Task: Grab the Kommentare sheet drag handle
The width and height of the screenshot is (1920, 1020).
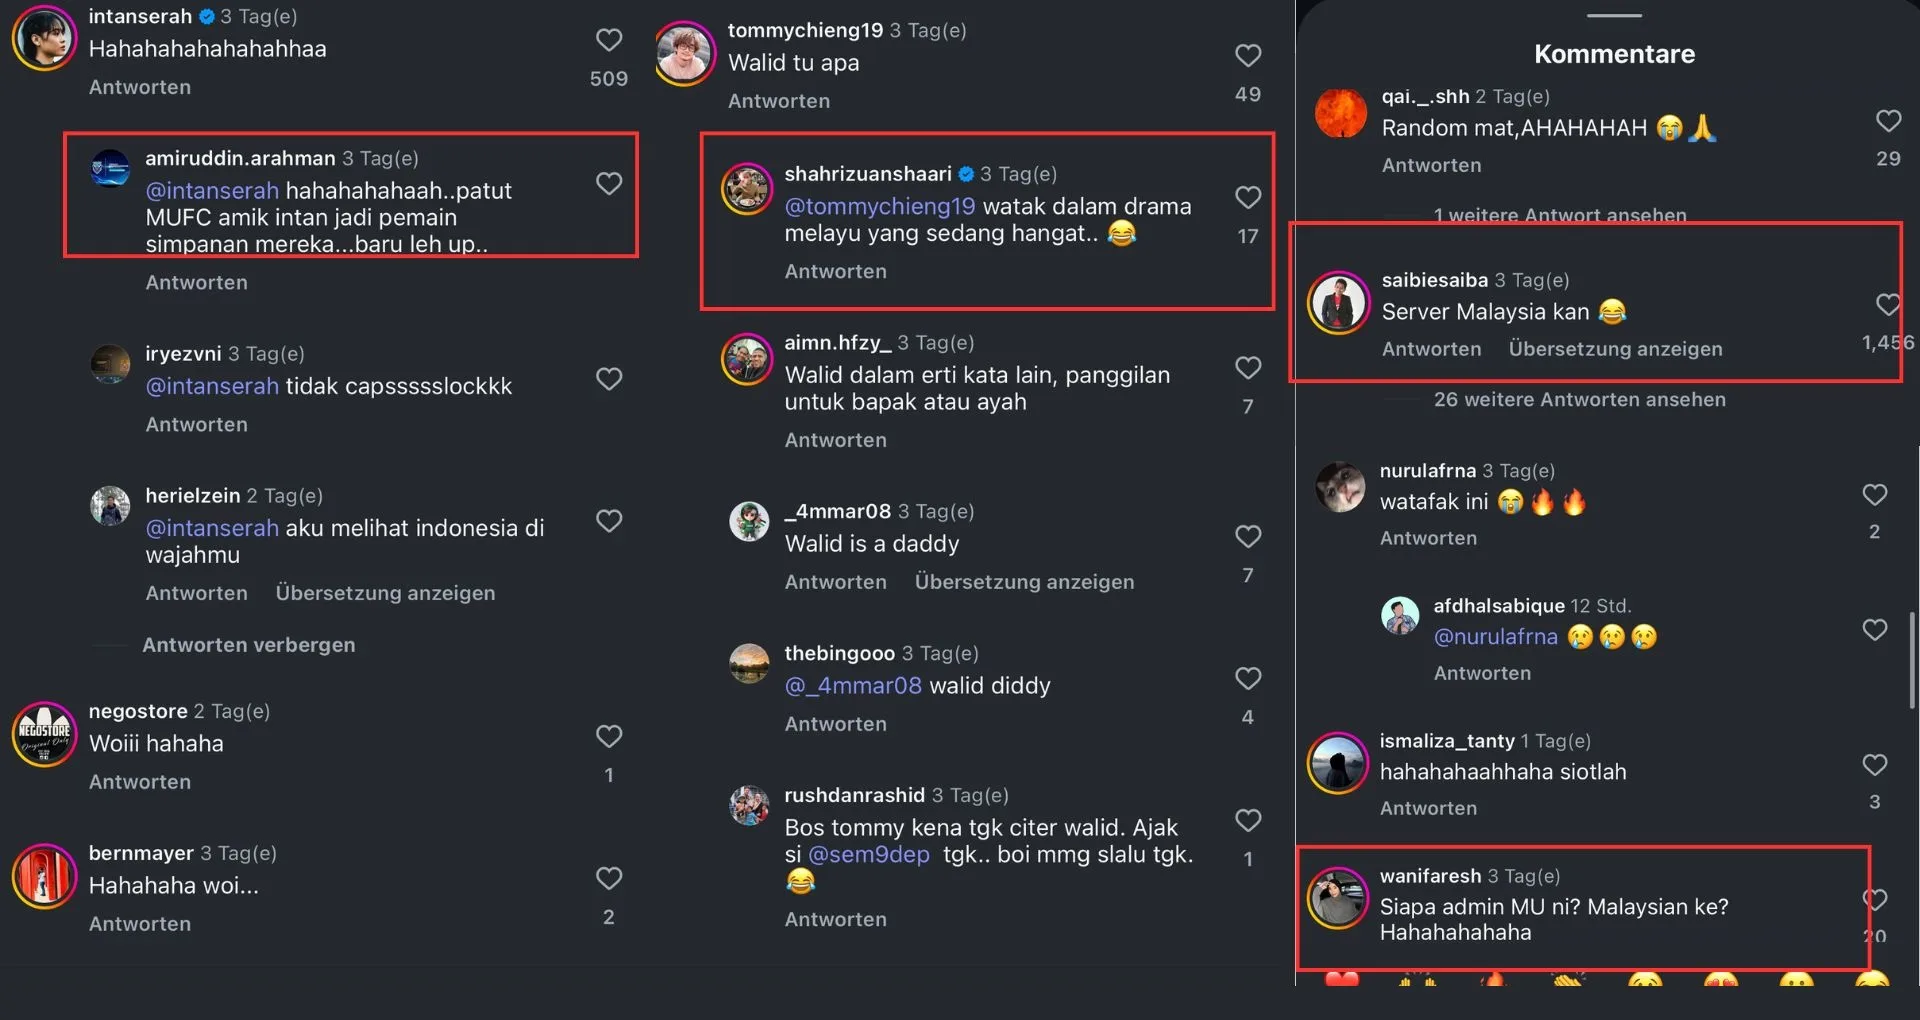Action: tap(1614, 16)
